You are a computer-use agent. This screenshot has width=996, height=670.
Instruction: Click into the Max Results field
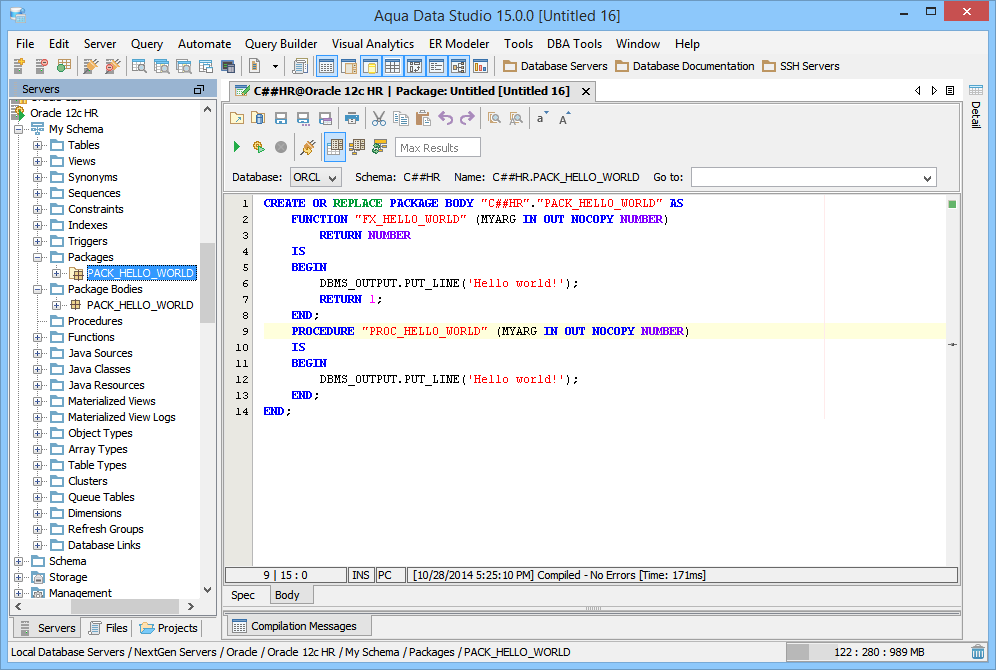click(x=438, y=148)
